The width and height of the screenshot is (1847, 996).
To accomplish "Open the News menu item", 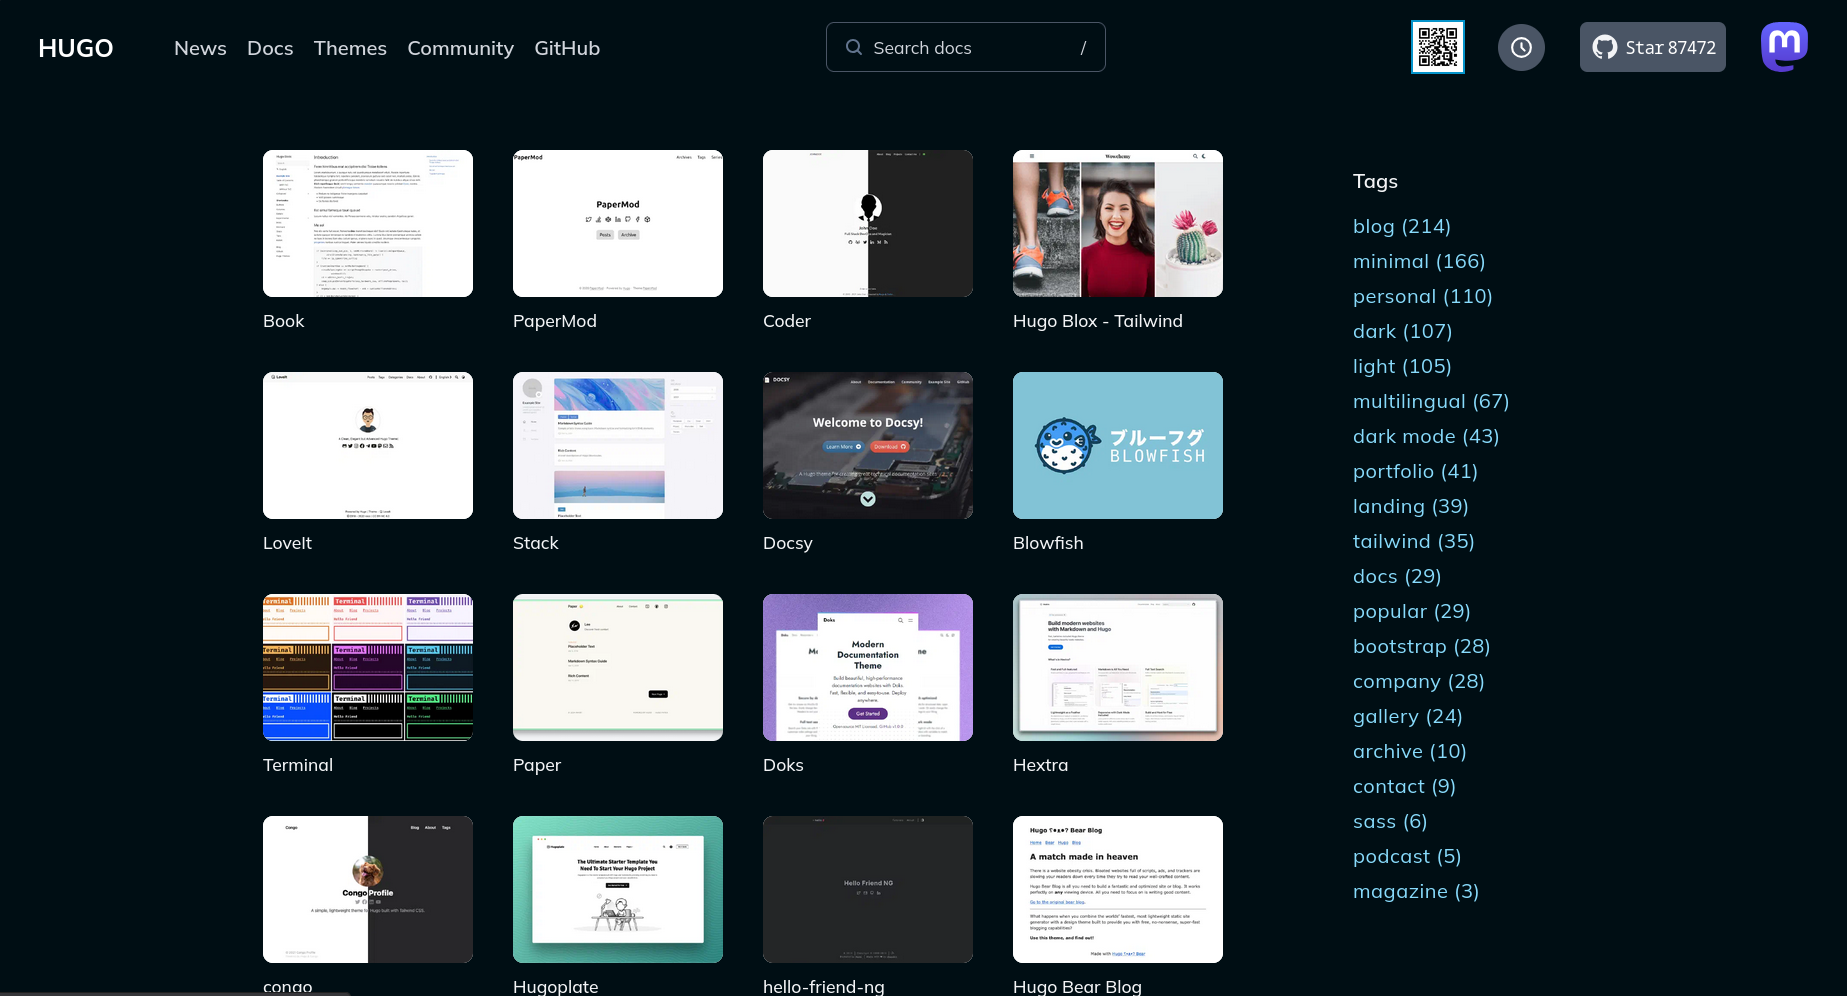I will [200, 48].
